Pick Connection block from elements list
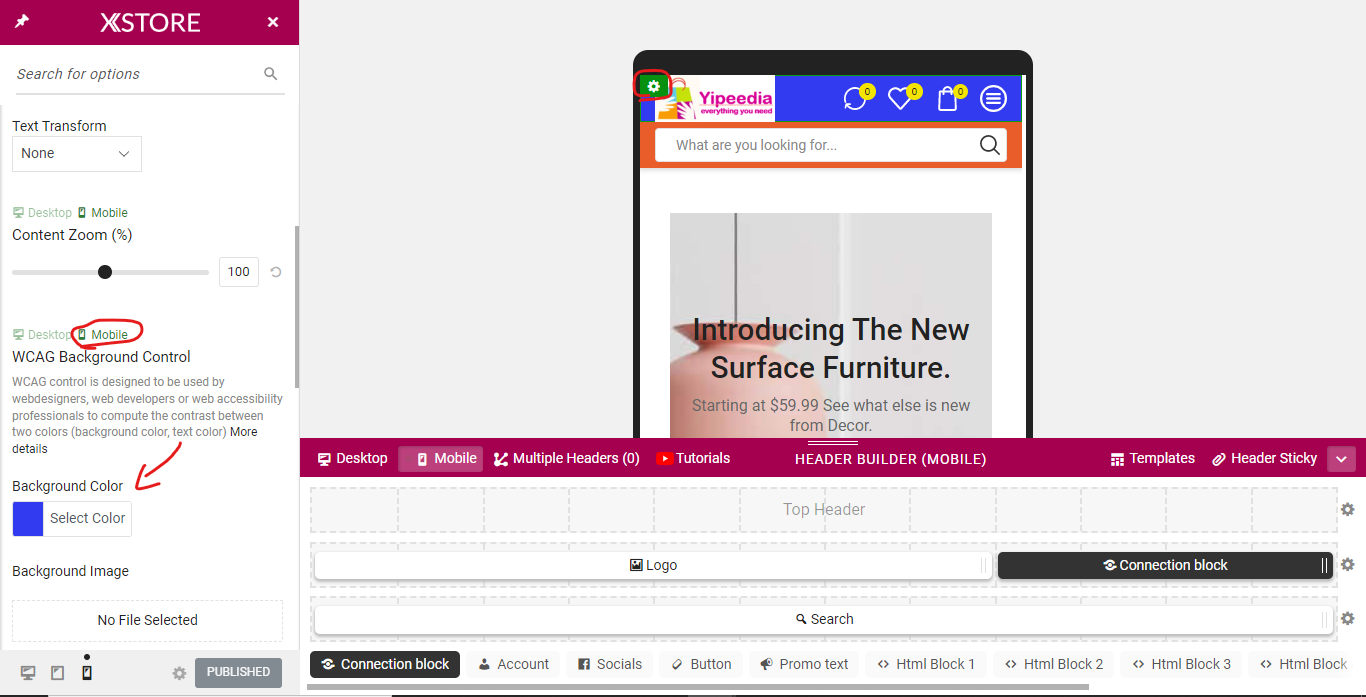Viewport: 1366px width, 697px height. tap(385, 664)
